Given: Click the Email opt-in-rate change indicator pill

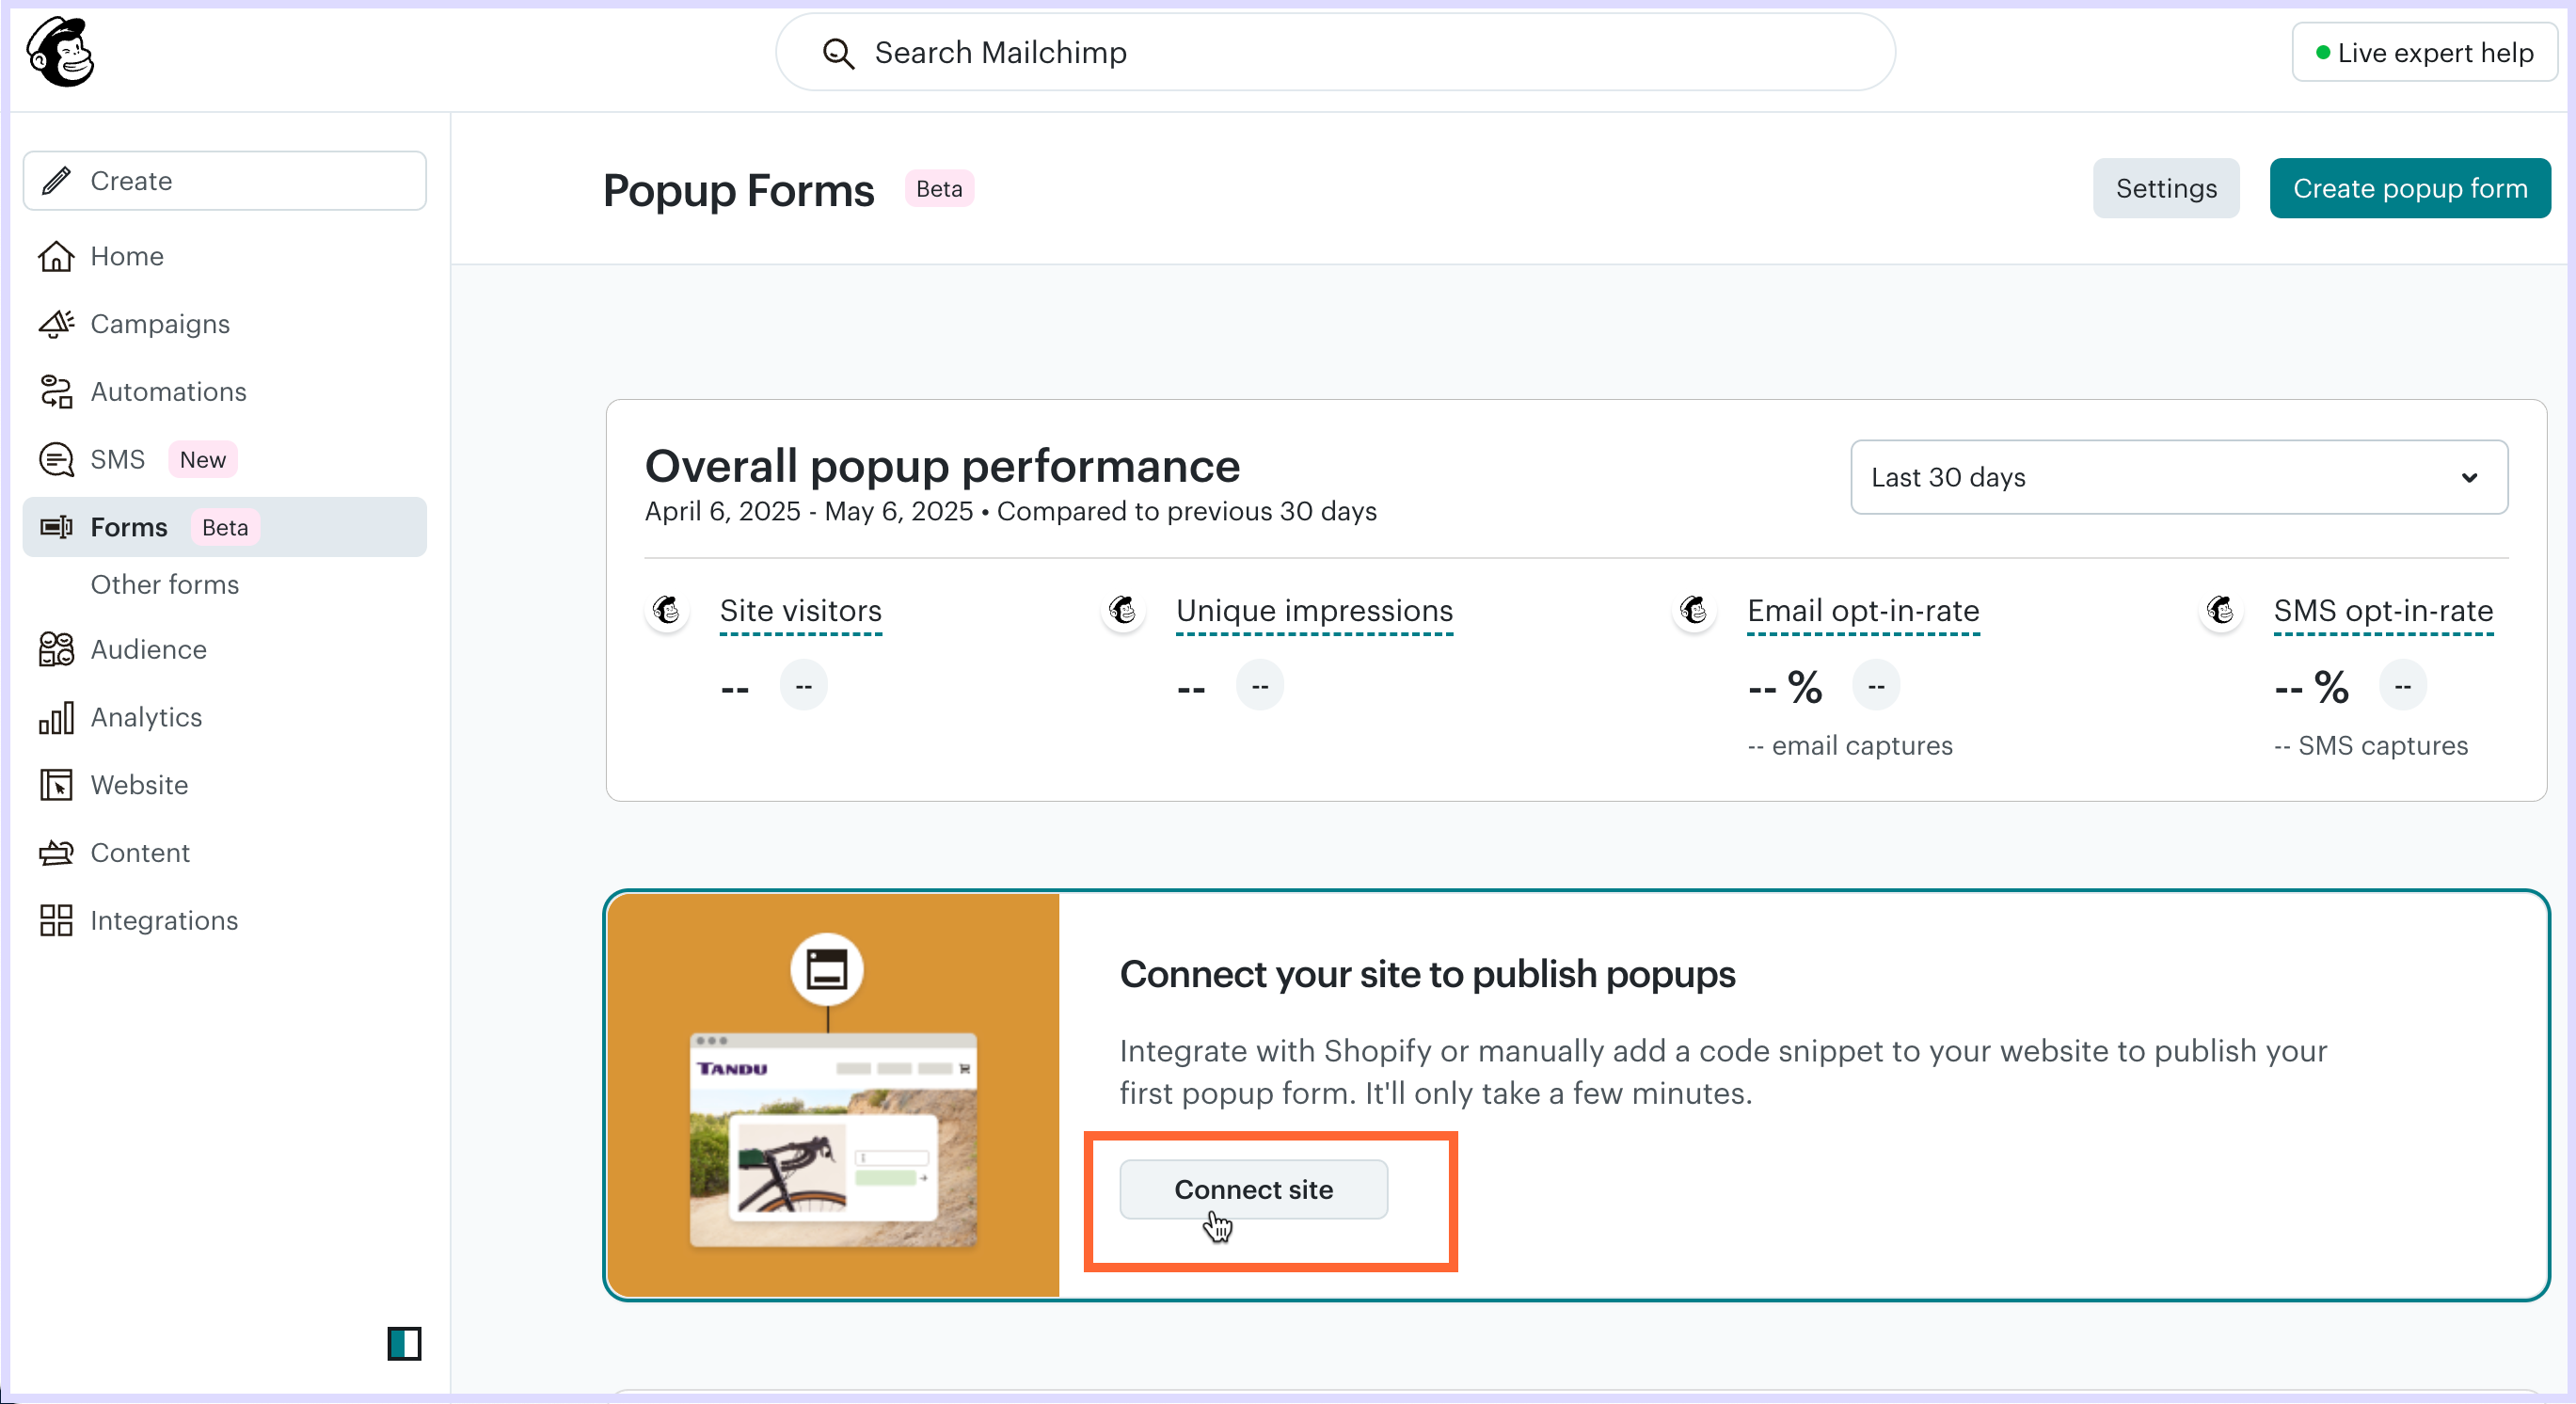Looking at the screenshot, I should (x=1876, y=686).
